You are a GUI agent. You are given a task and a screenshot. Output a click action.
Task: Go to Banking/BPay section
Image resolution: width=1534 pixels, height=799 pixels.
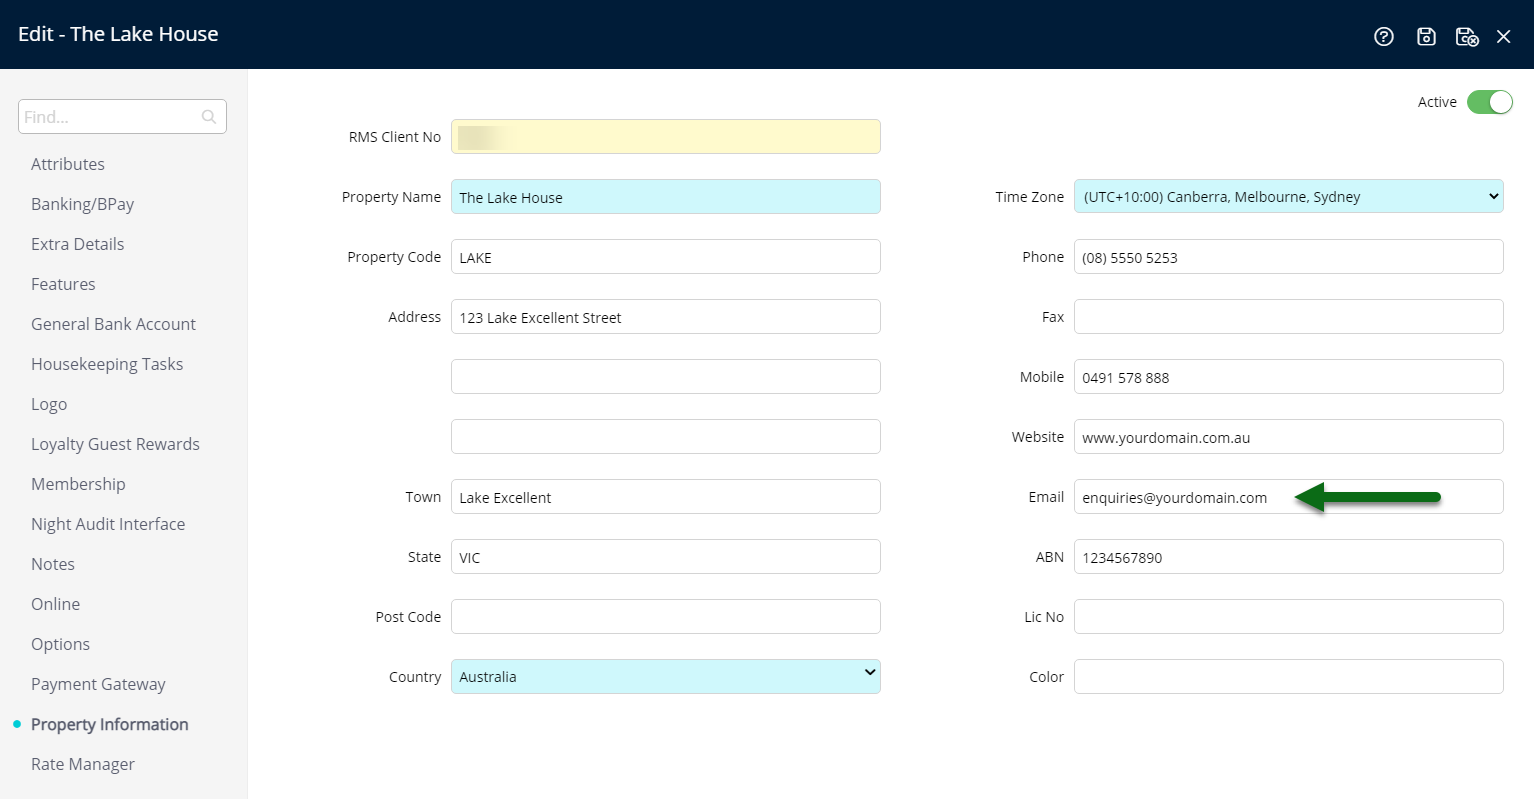point(82,204)
